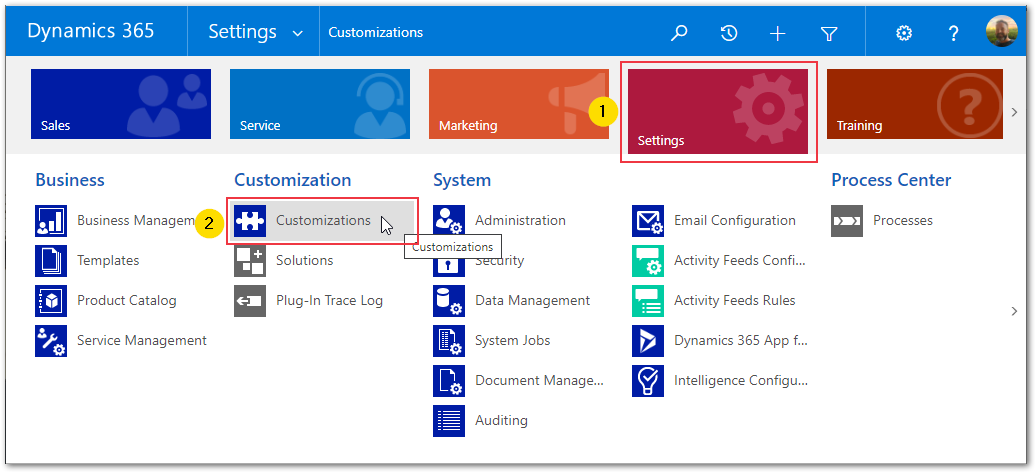Image resolution: width=1036 pixels, height=473 pixels.
Task: Open the Marketing tile
Action: [x=519, y=104]
